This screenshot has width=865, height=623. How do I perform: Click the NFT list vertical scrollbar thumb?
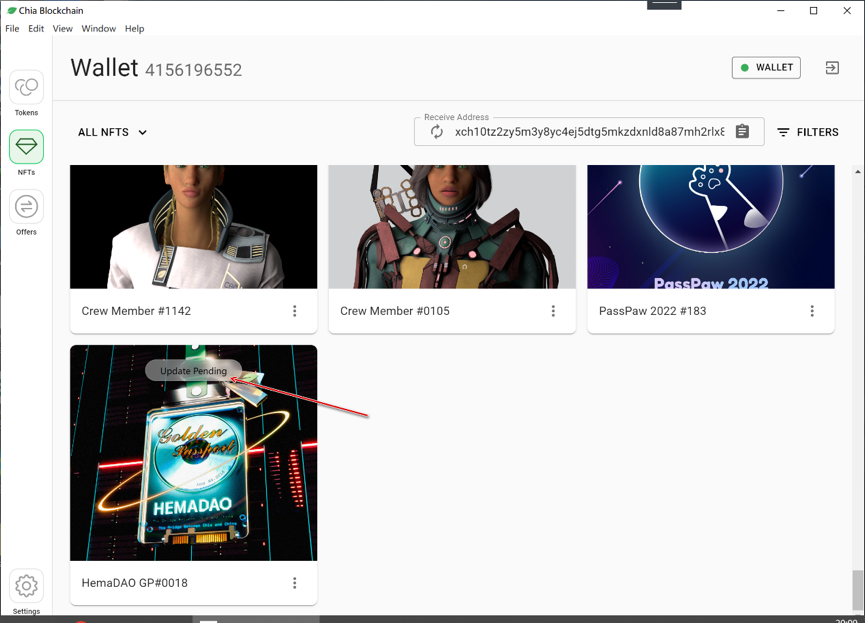pyautogui.click(x=857, y=590)
